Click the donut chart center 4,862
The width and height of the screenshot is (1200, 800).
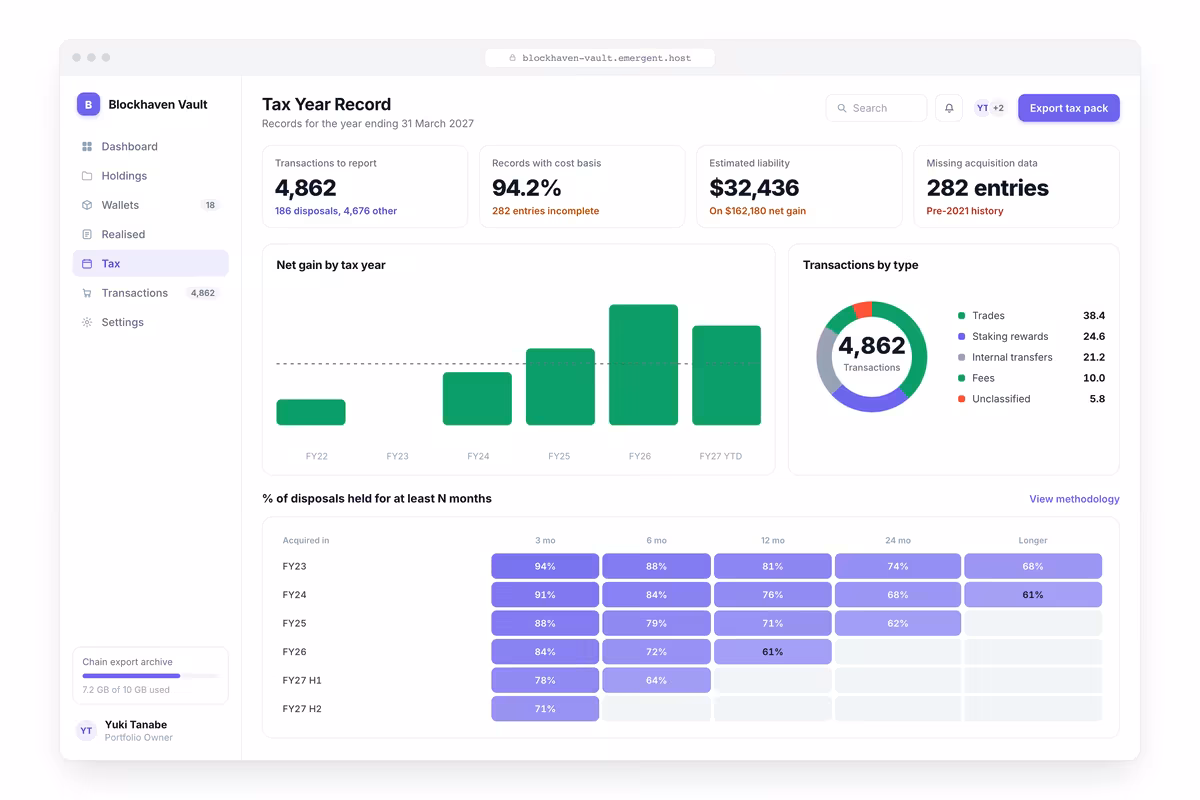(x=872, y=346)
